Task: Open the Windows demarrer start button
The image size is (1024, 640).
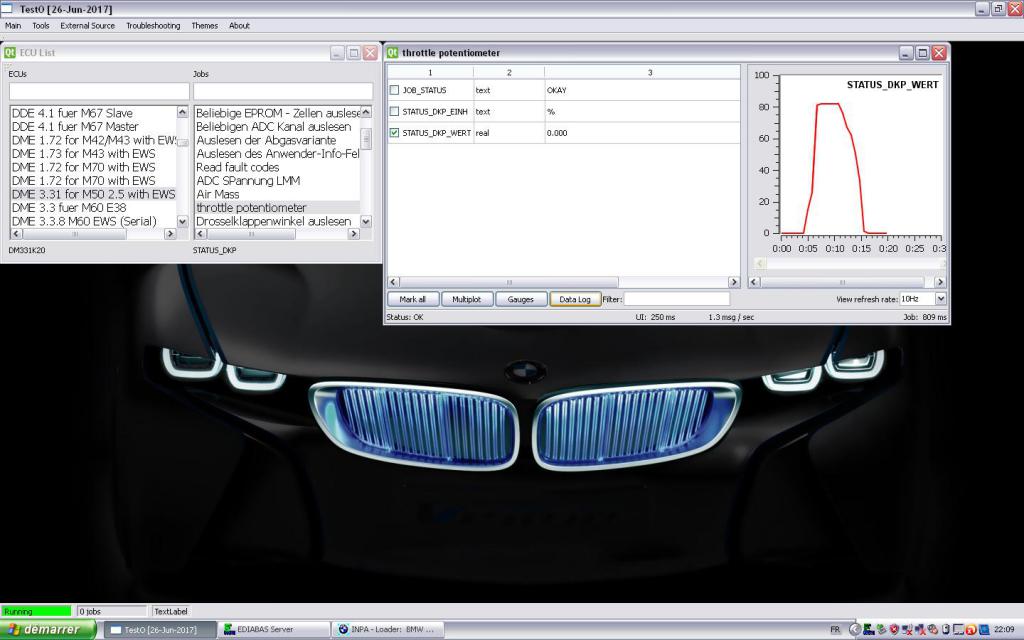Action: 48,630
